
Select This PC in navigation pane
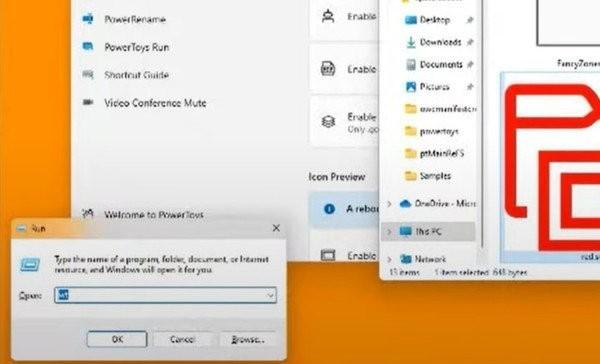pos(428,231)
